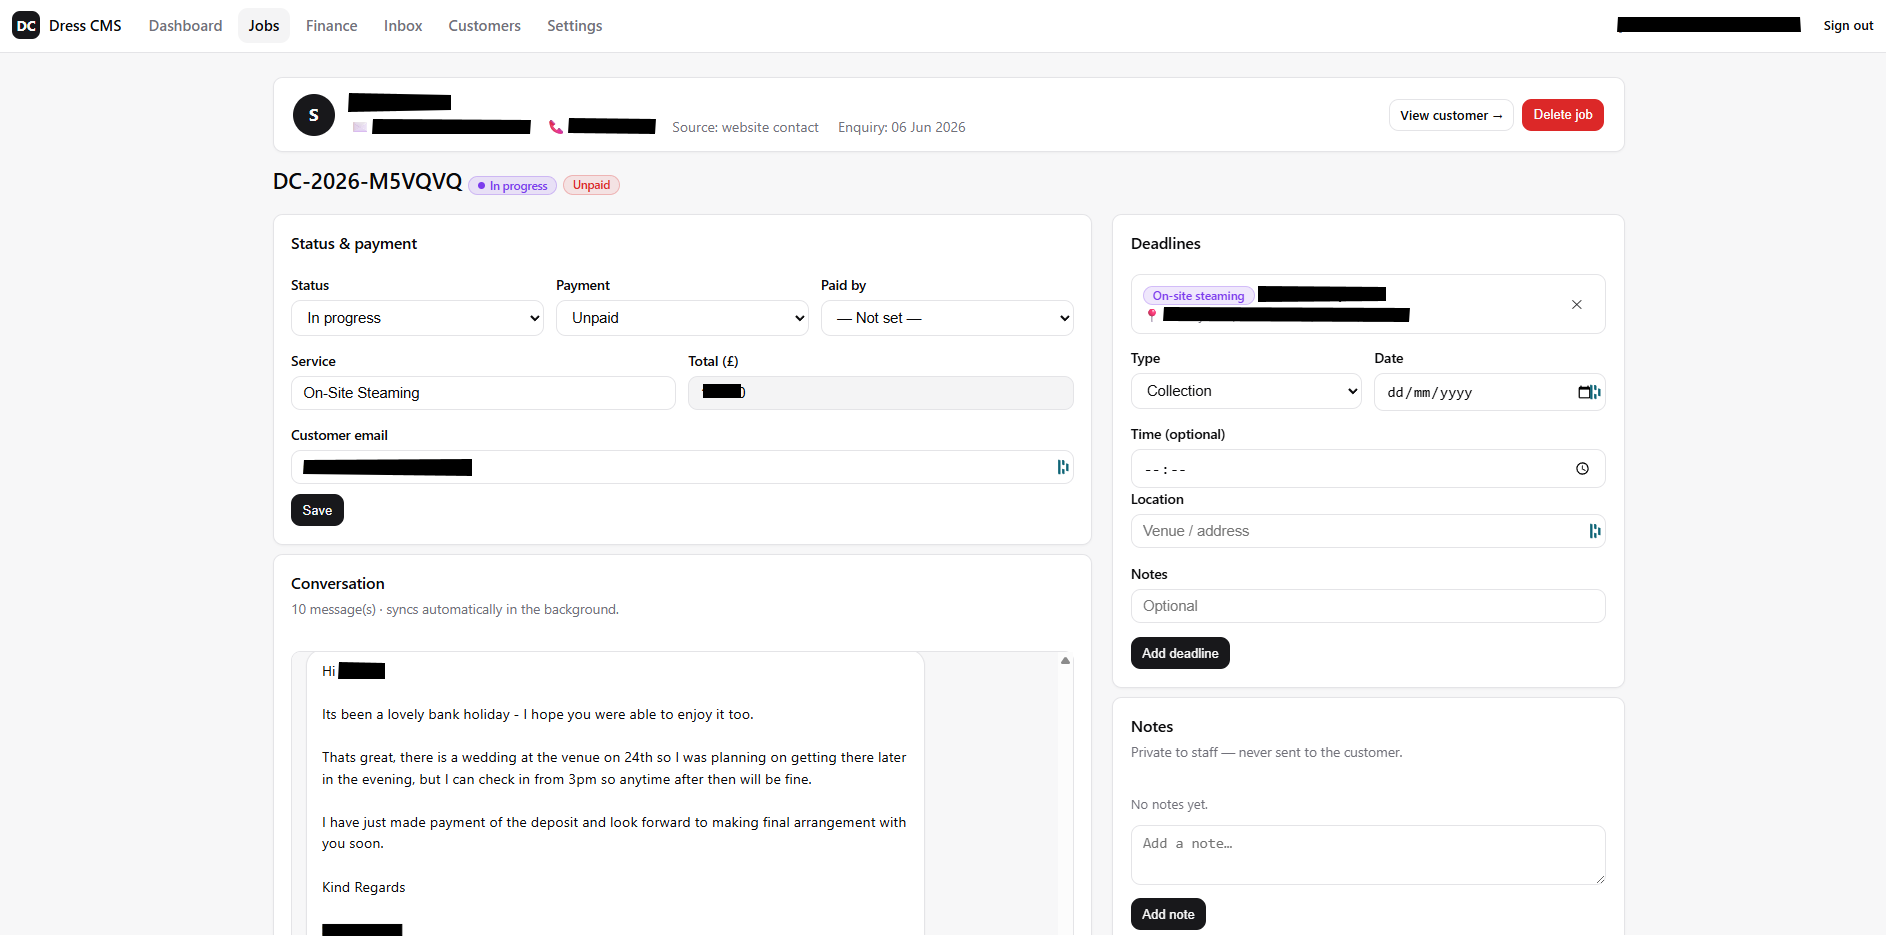1886x937 pixels.
Task: Click the autofill icon in Customer email field
Action: pos(1063,467)
